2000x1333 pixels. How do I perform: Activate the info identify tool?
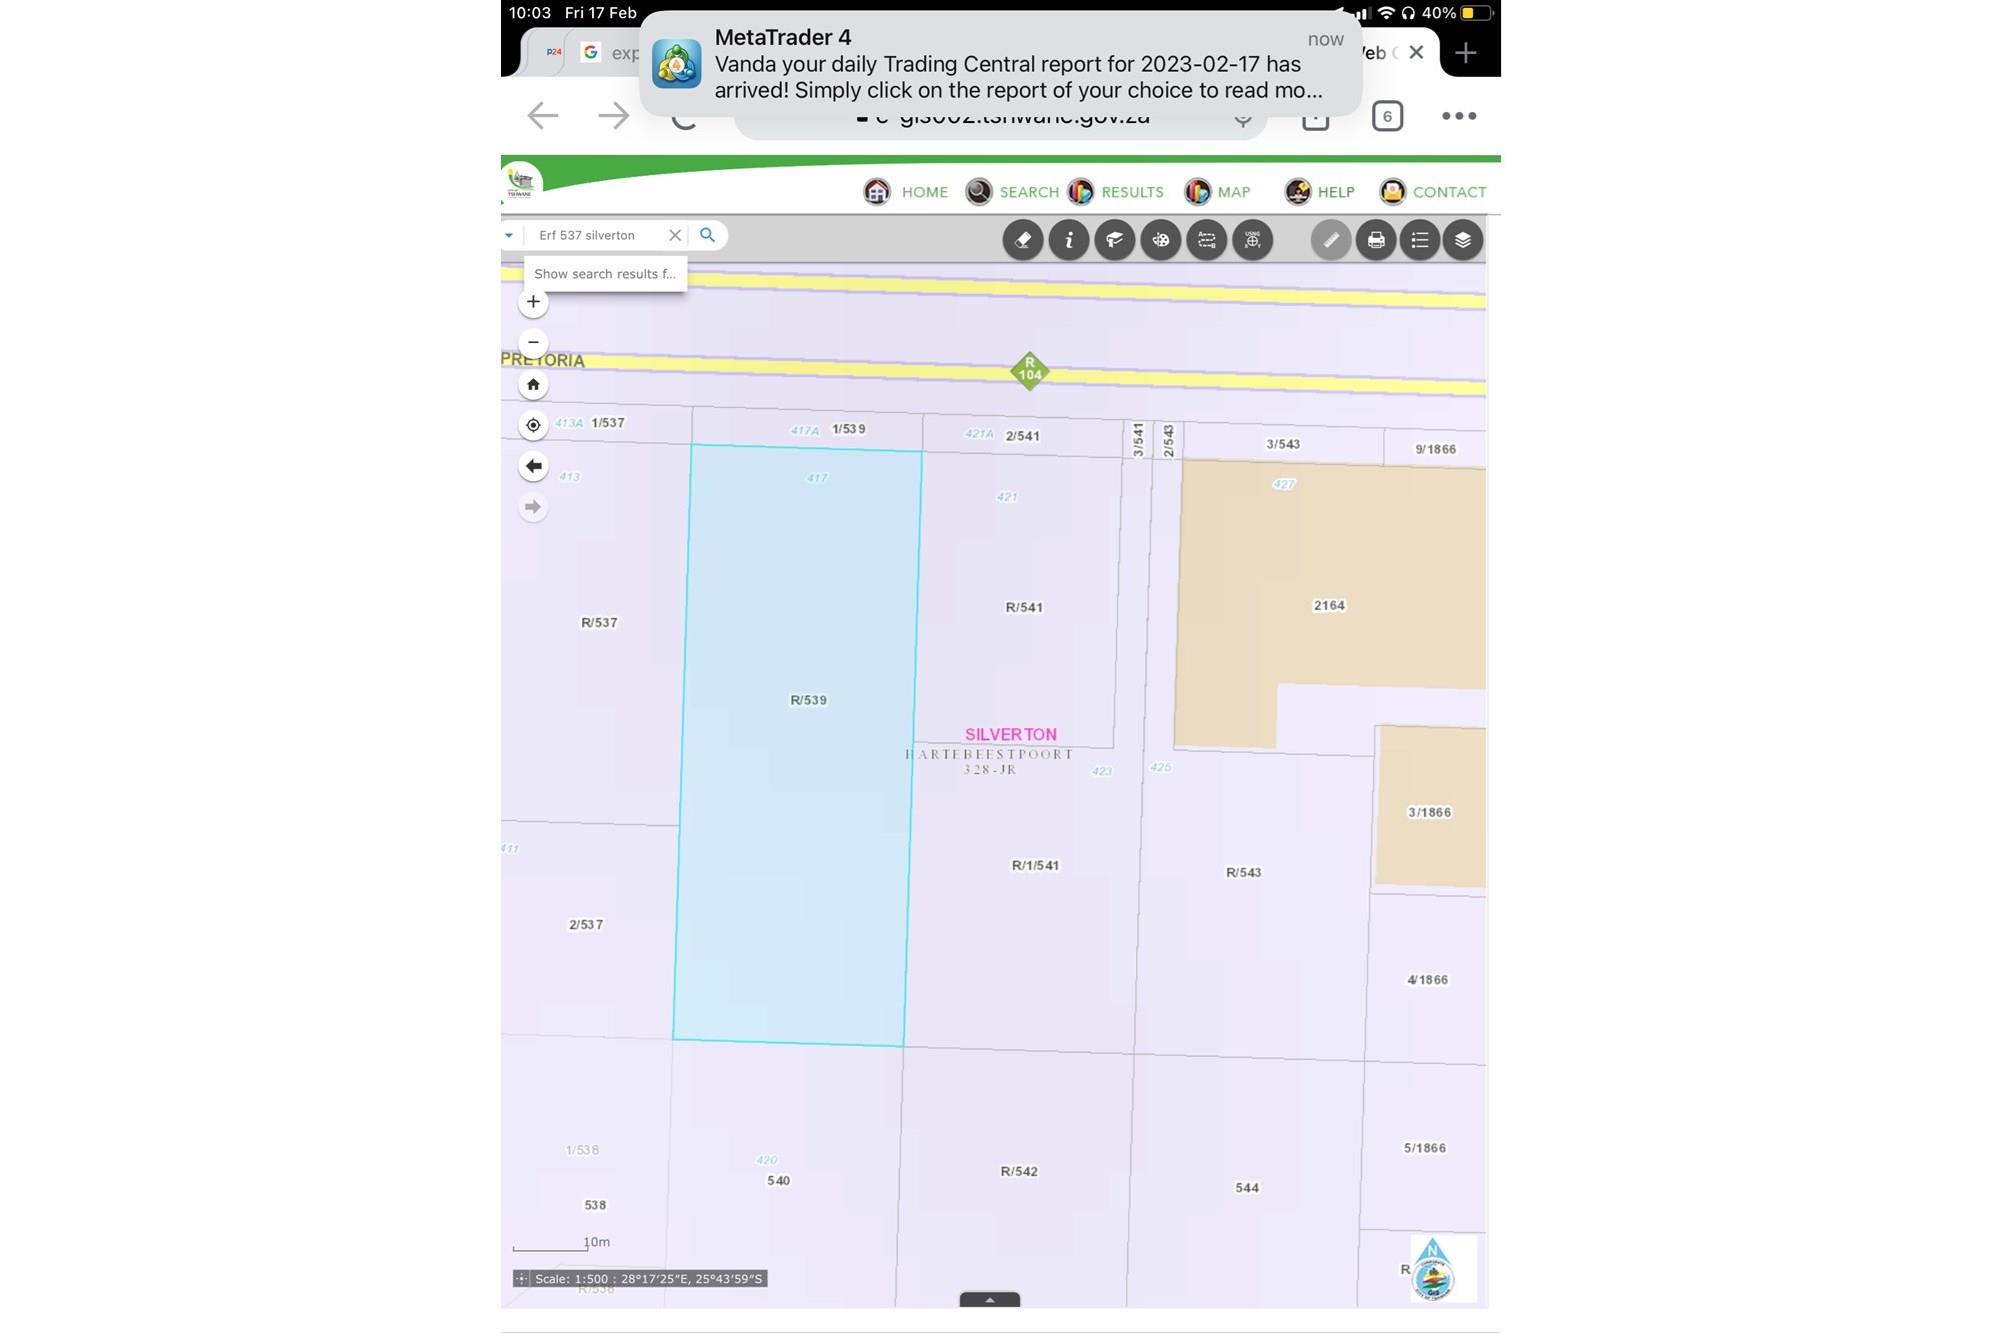pos(1068,240)
